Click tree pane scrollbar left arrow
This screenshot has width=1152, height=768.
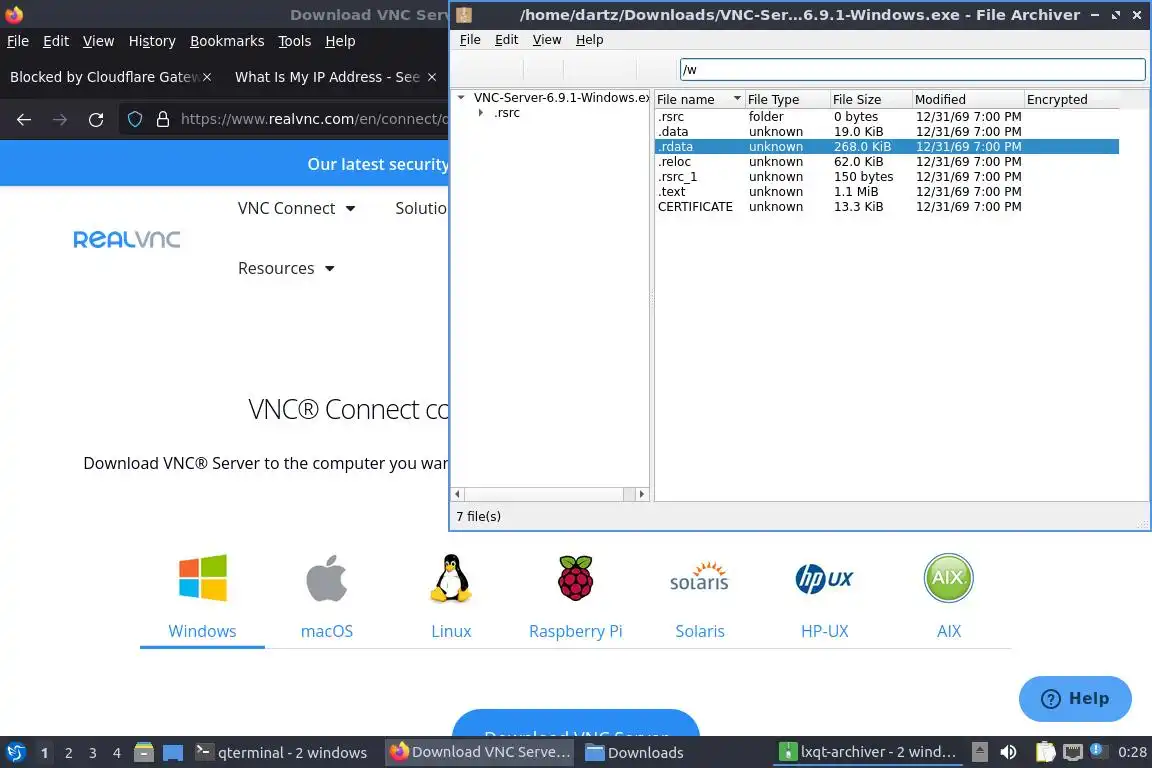click(x=458, y=494)
